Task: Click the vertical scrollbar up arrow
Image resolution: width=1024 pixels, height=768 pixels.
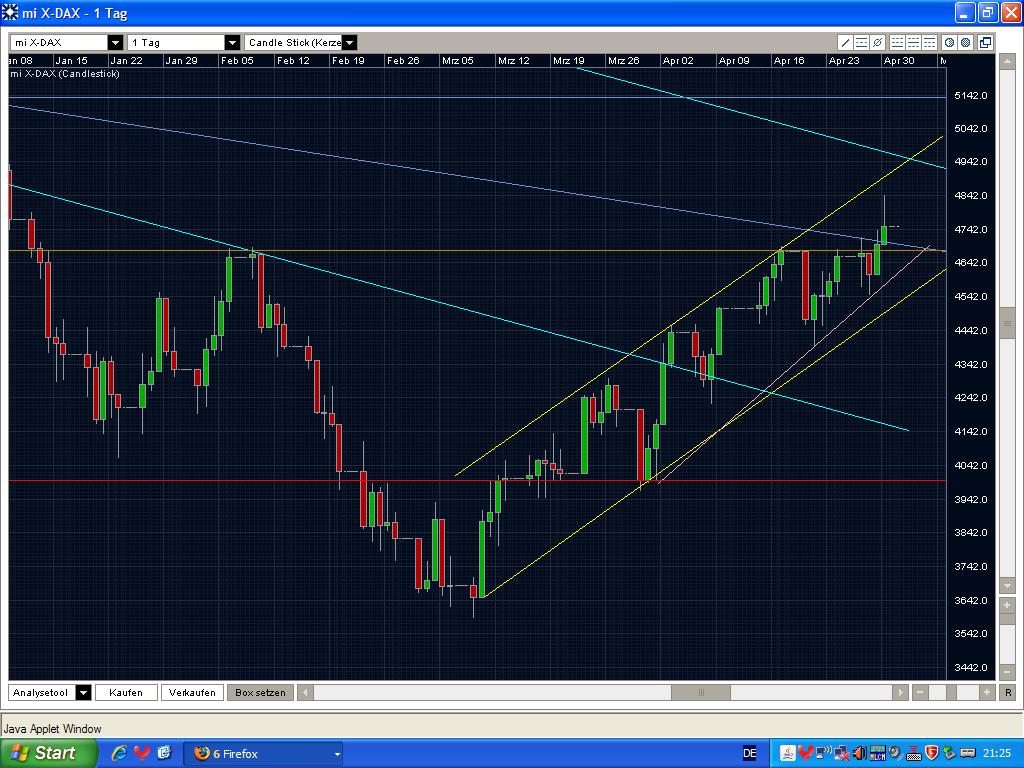Action: tap(1008, 61)
